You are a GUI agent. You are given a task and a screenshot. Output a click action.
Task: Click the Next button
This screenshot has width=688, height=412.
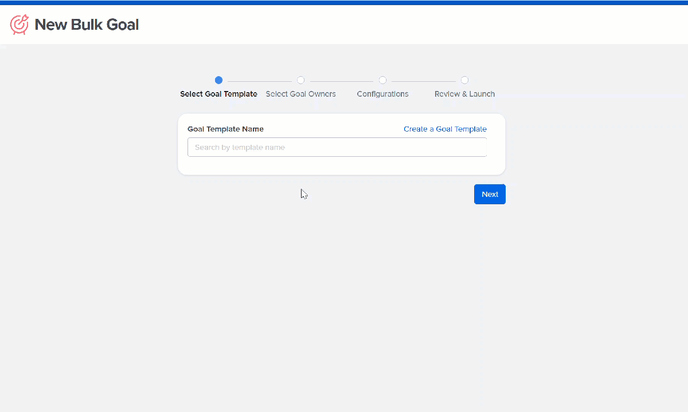coord(490,194)
